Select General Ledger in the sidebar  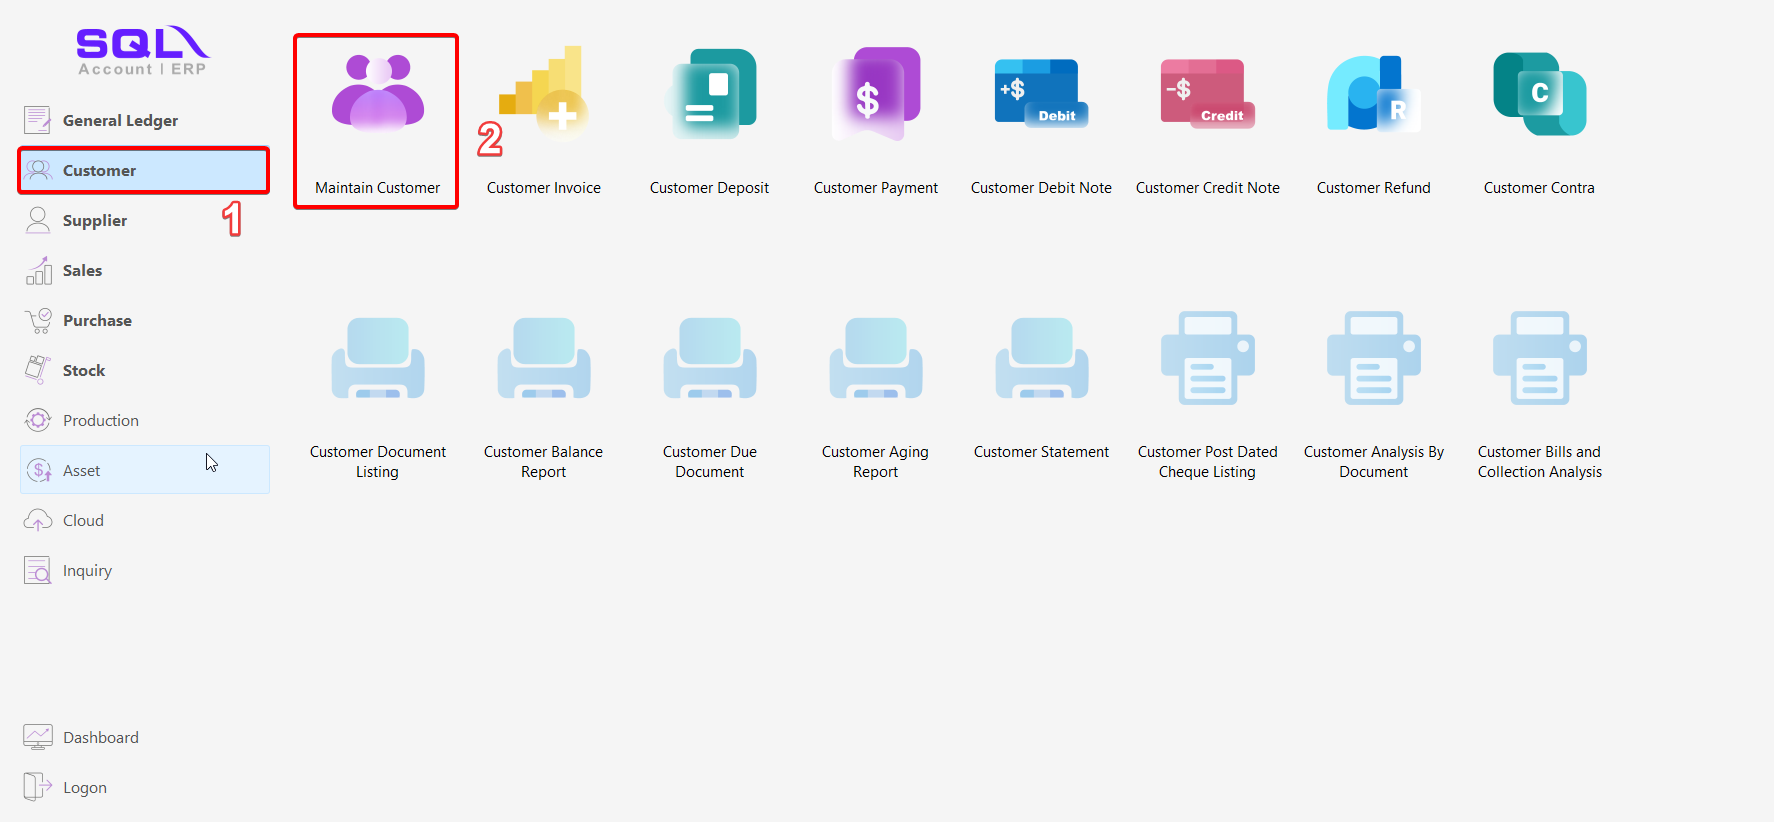(120, 121)
